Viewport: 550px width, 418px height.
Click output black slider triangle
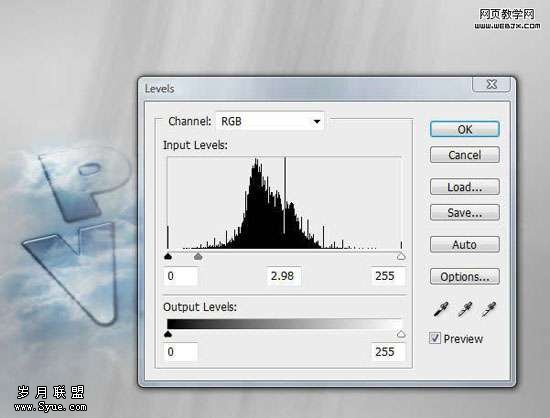coord(168,334)
